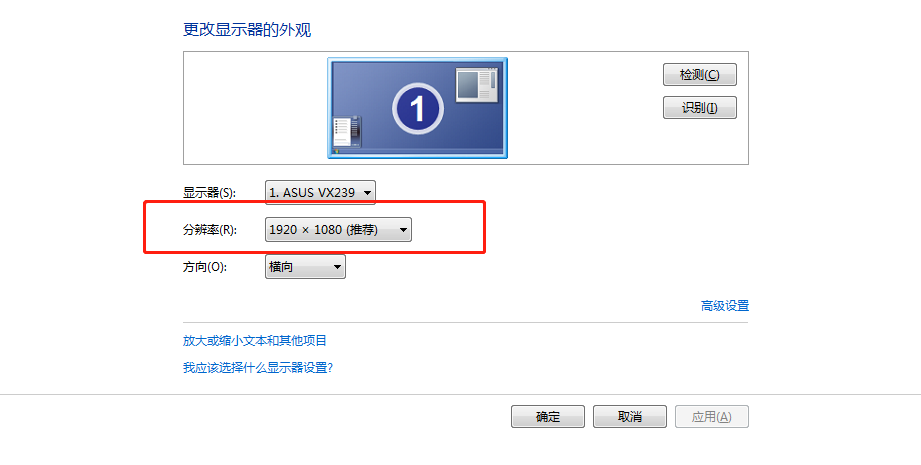
Task: Open the 横向 orientation dropdown
Action: coord(305,267)
